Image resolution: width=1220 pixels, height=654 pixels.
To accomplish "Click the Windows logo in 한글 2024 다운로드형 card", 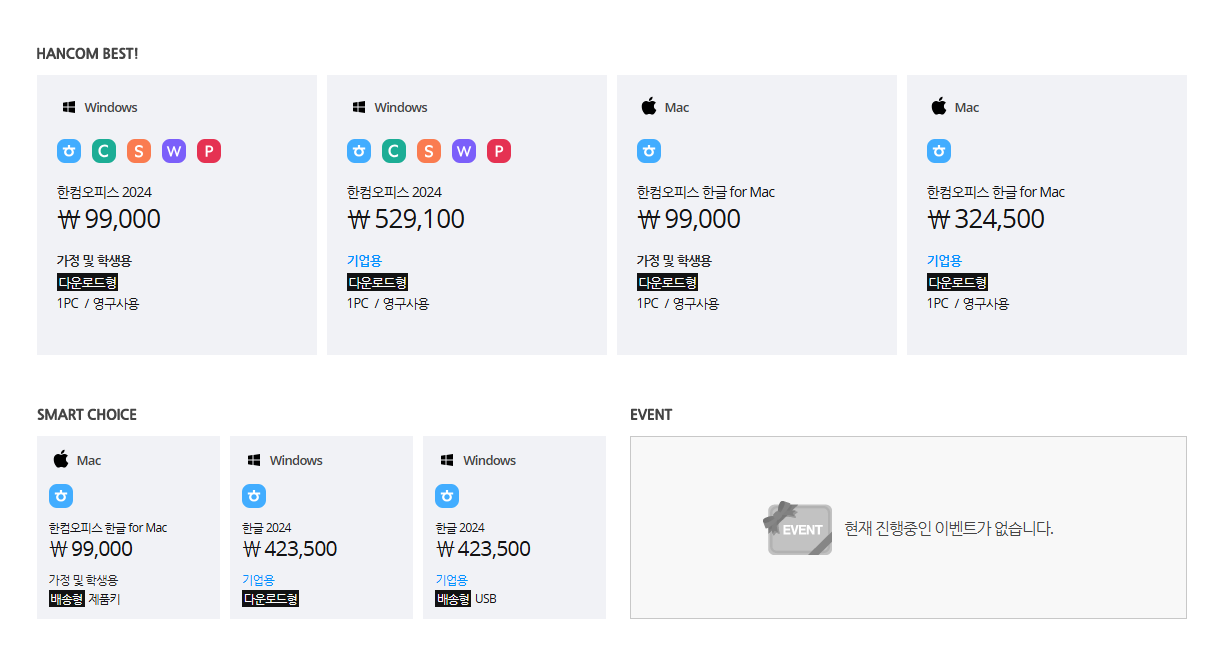I will (254, 460).
